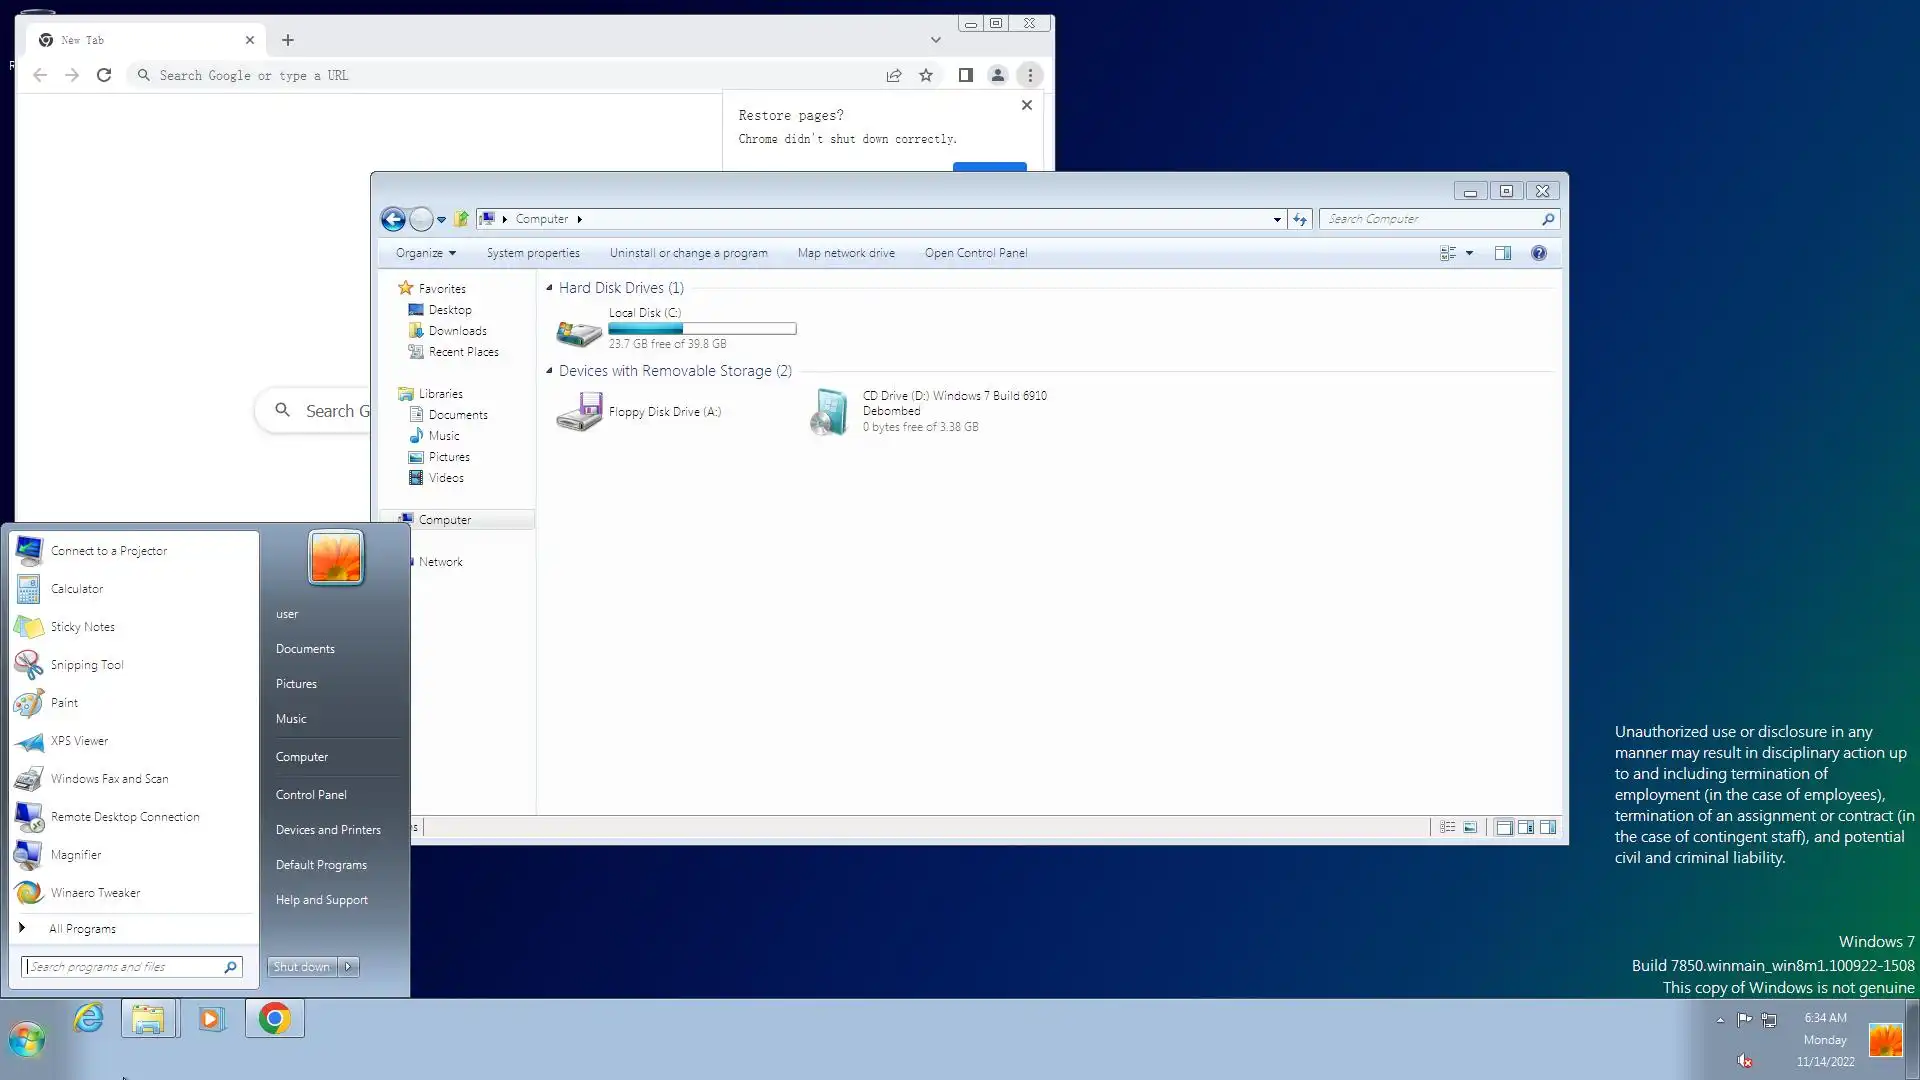Collapse Hard Disk Drives group
This screenshot has height=1080, width=1920.
549,288
